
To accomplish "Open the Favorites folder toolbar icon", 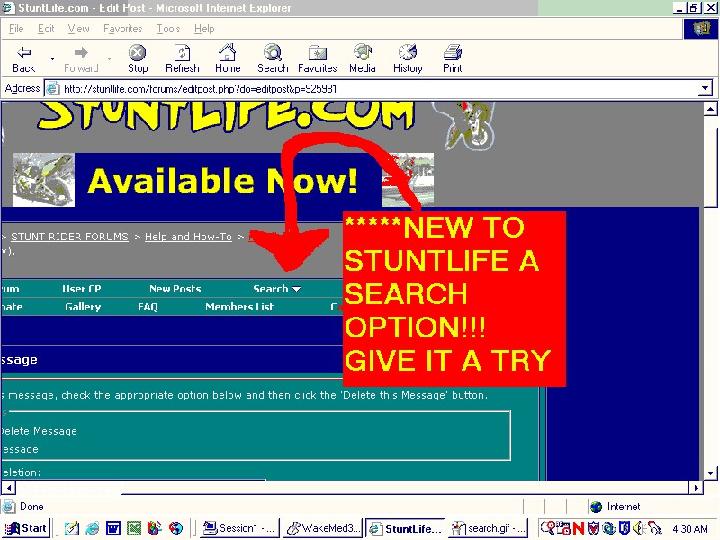I will click(x=317, y=53).
